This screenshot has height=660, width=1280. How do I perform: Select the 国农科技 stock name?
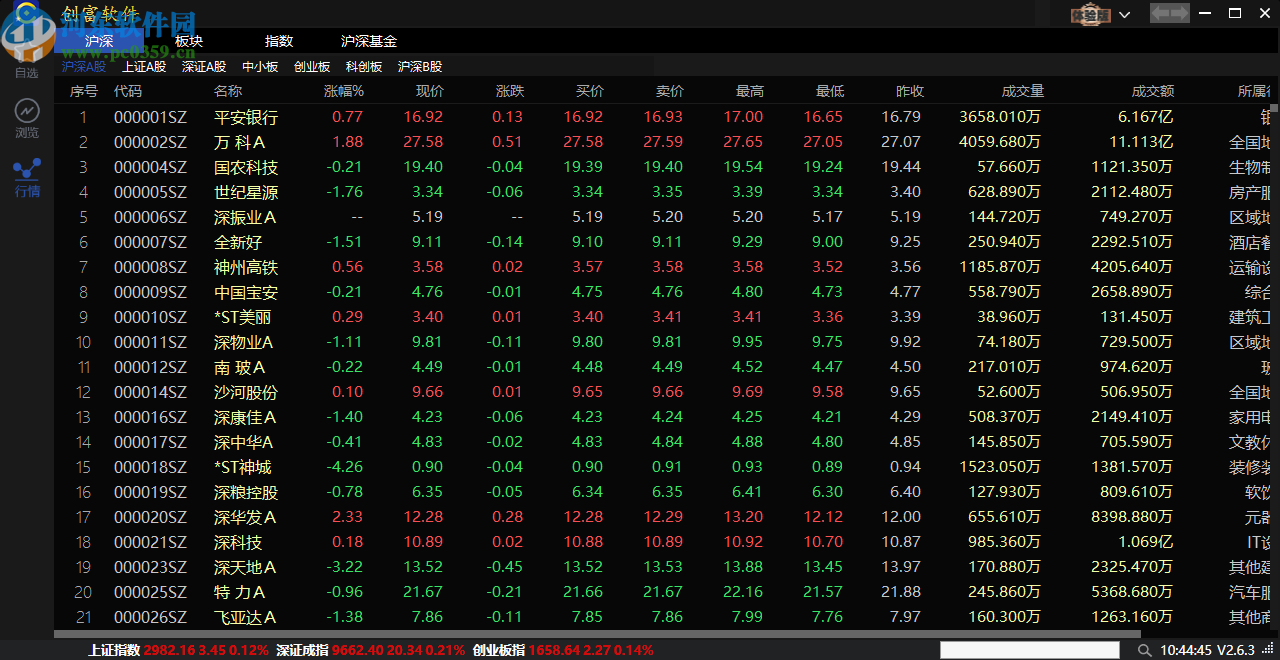pos(246,167)
